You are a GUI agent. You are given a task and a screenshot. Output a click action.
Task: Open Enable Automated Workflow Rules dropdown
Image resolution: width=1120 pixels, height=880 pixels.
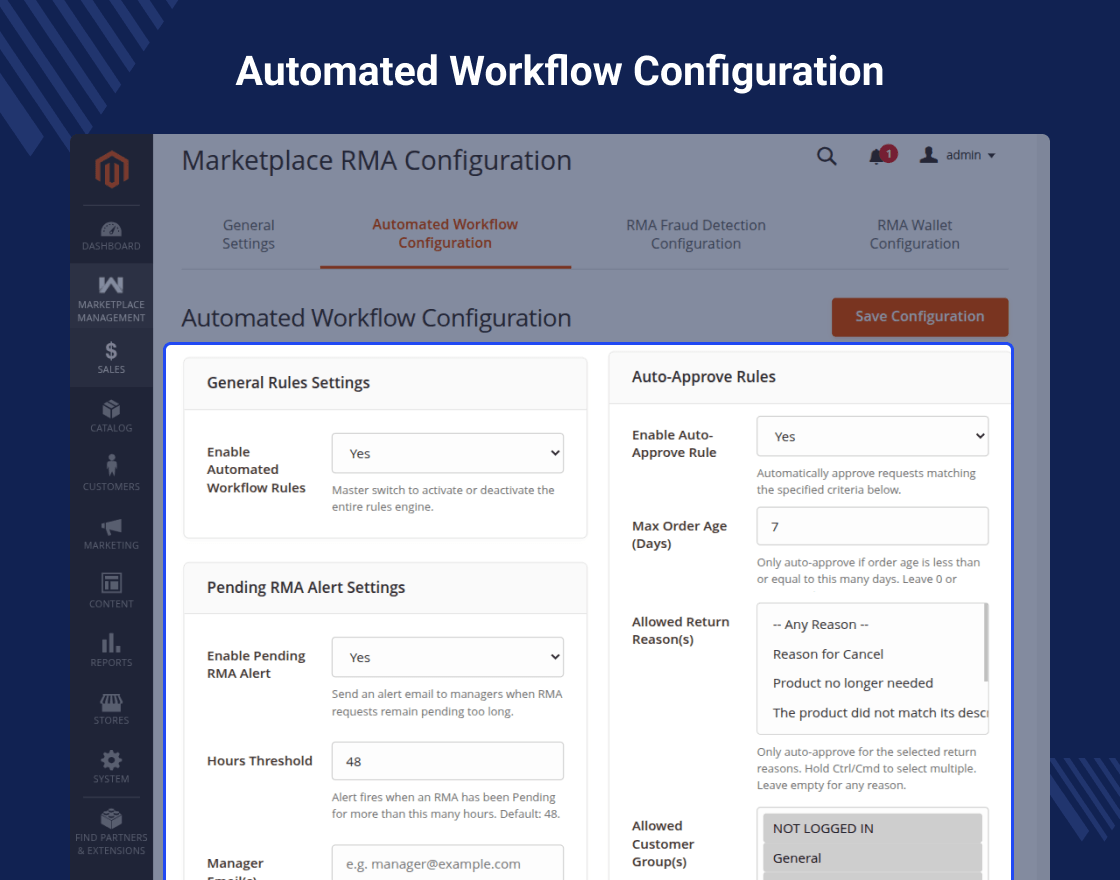448,453
